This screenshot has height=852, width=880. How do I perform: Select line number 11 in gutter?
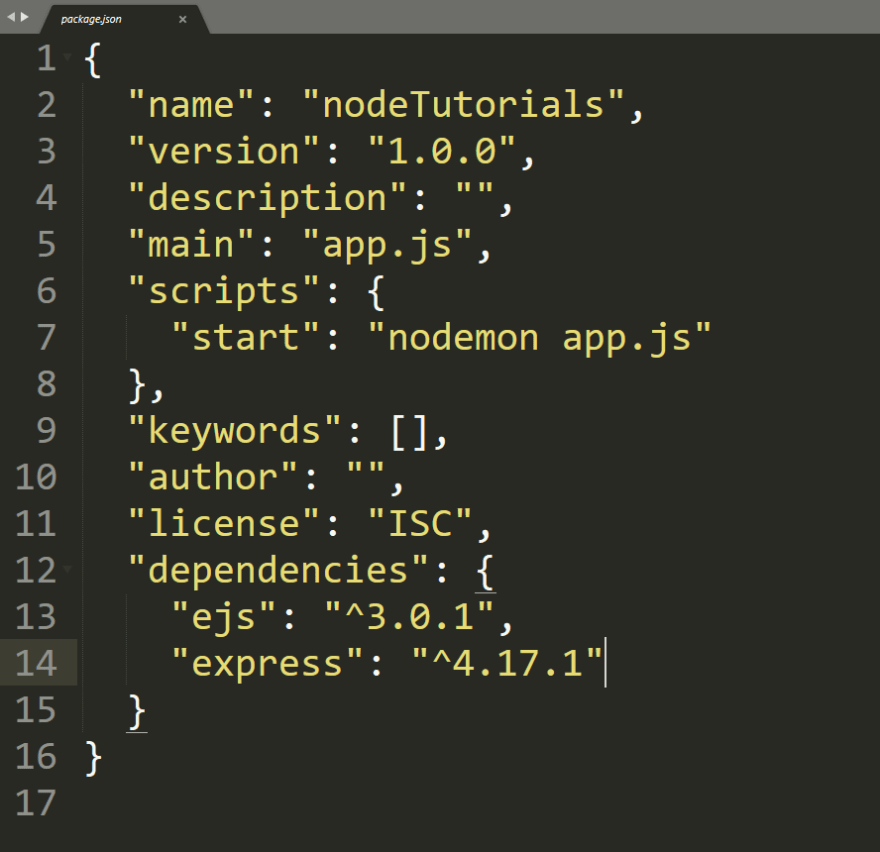pos(36,524)
